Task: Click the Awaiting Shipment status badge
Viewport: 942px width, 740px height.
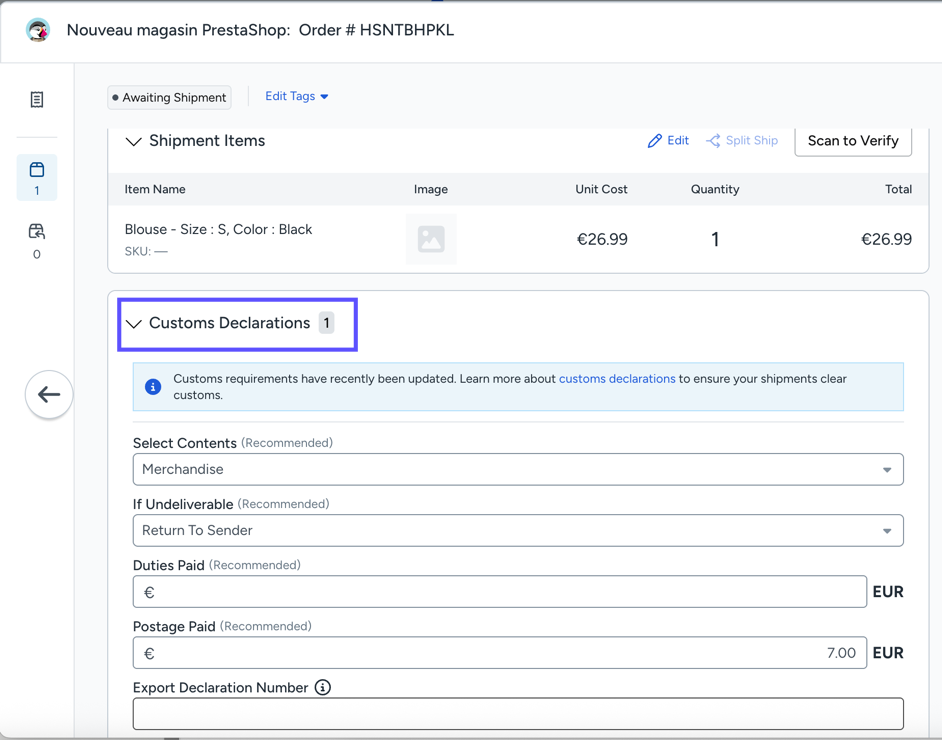Action: [x=169, y=97]
